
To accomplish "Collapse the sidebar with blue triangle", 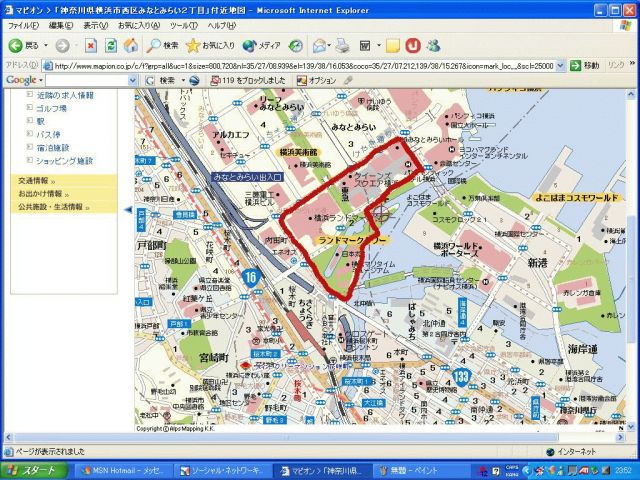I will [x=129, y=209].
